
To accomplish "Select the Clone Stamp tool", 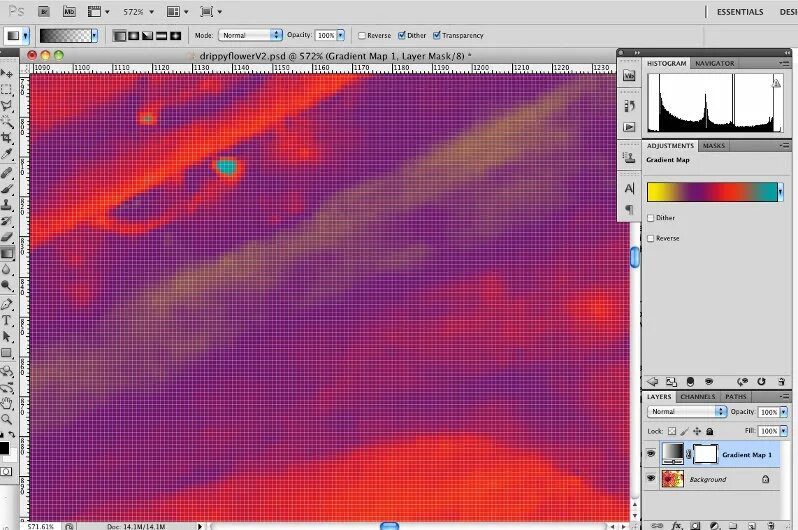I will [x=7, y=205].
